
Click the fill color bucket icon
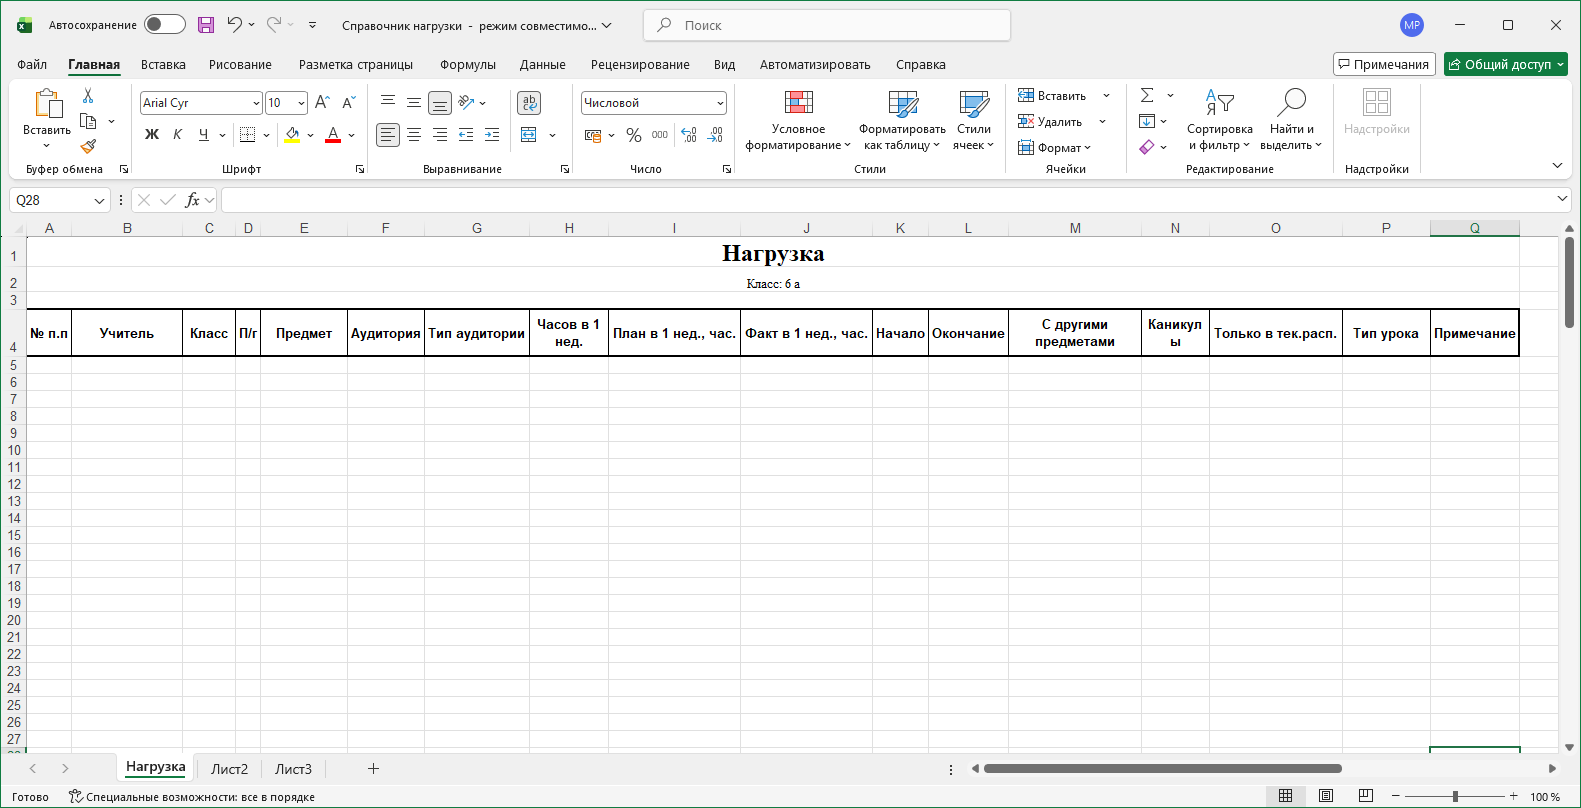click(292, 134)
